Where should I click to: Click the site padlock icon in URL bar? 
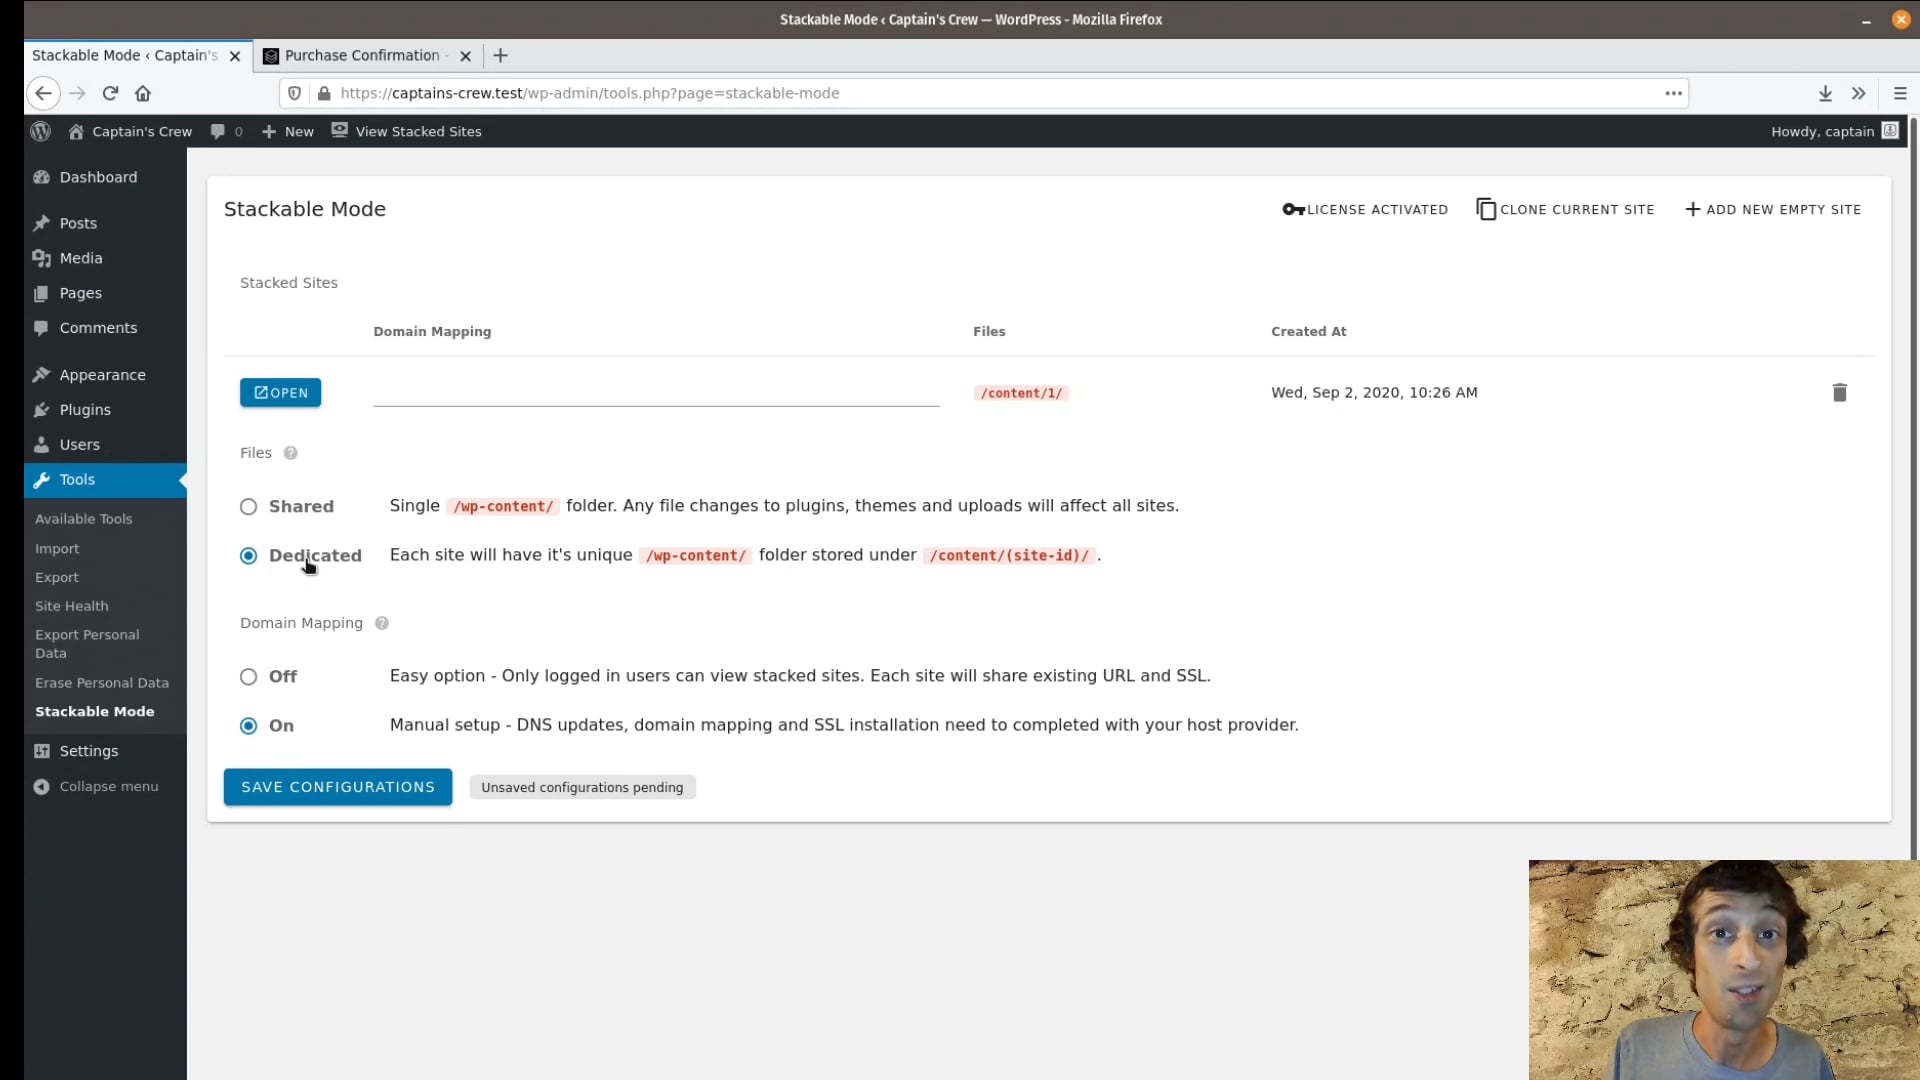[x=324, y=93]
